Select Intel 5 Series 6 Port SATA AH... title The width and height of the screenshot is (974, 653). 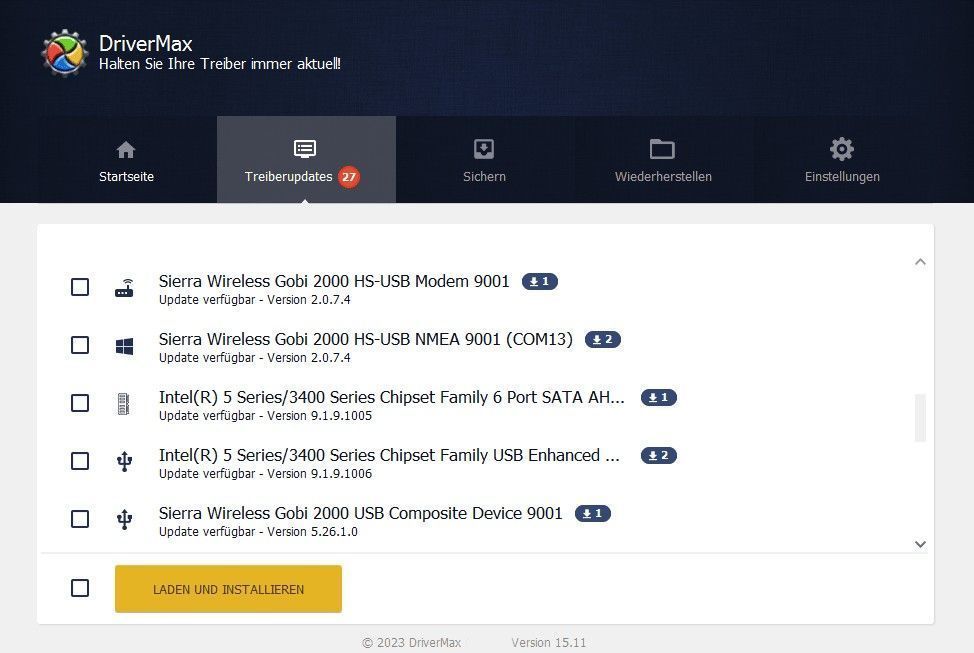[x=392, y=397]
